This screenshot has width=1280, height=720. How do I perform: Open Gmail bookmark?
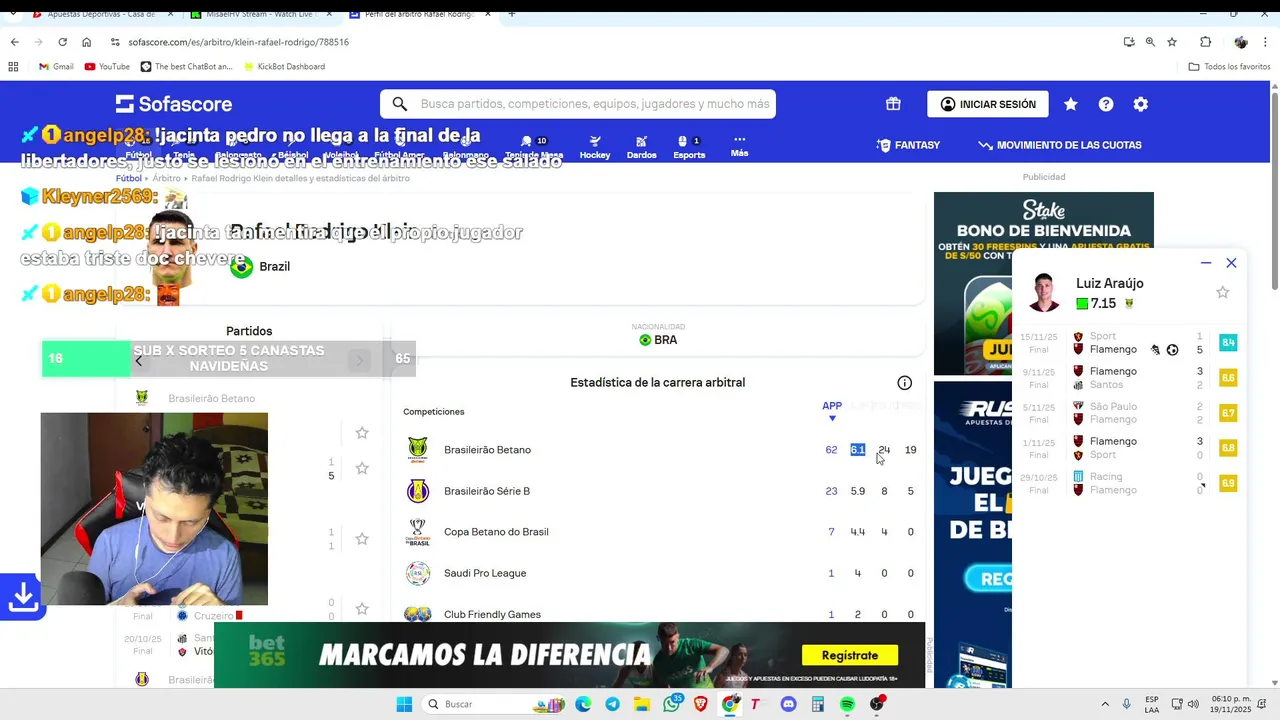coord(56,66)
